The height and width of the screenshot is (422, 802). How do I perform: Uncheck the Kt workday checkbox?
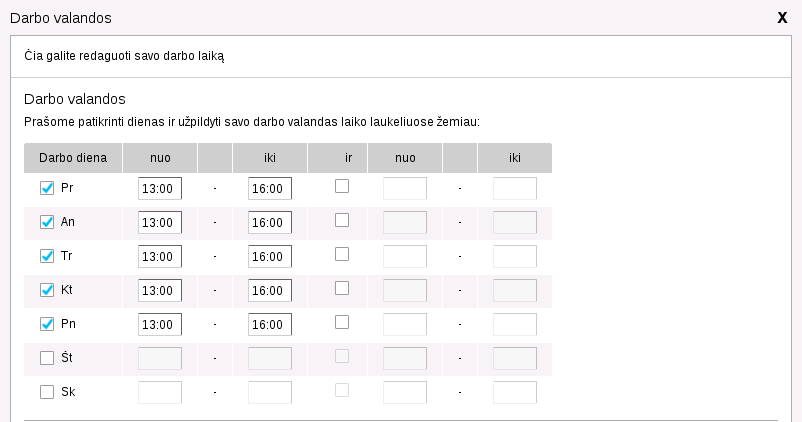47,290
